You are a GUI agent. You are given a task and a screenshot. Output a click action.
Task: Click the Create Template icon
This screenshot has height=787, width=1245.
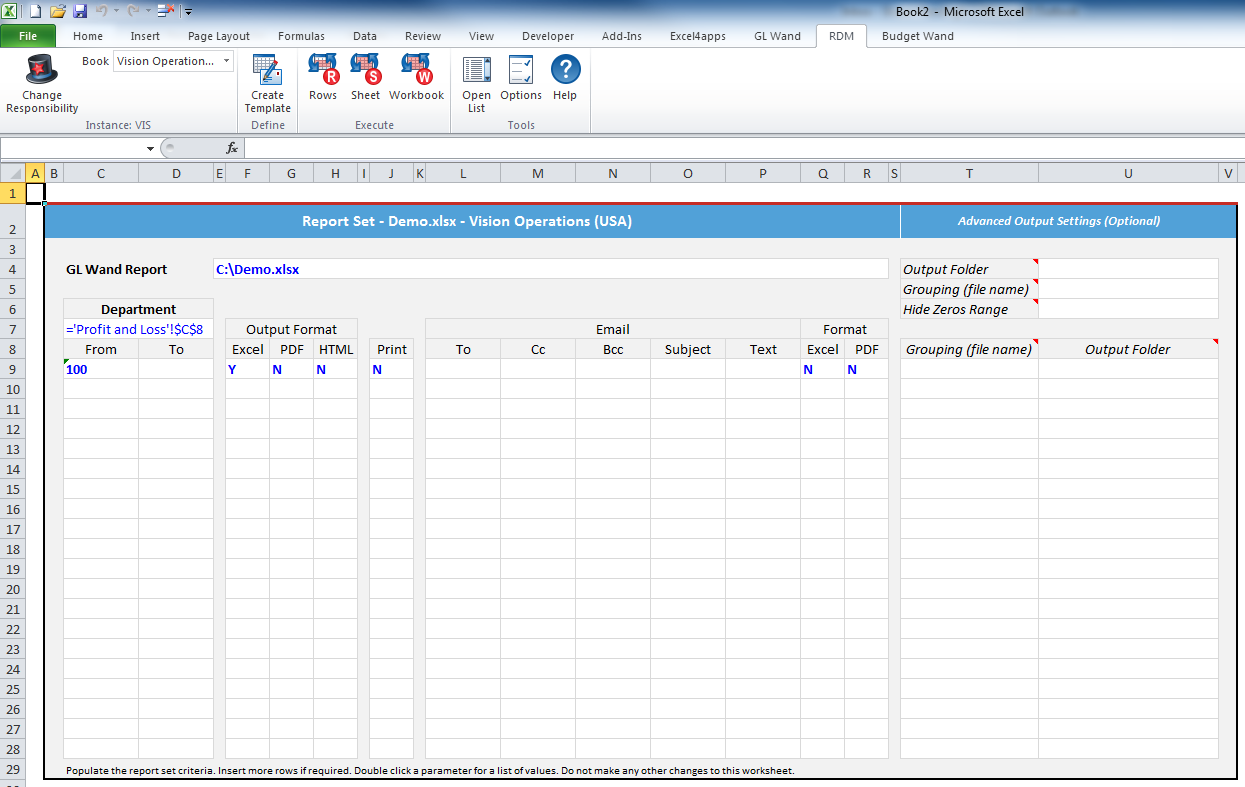pos(267,70)
